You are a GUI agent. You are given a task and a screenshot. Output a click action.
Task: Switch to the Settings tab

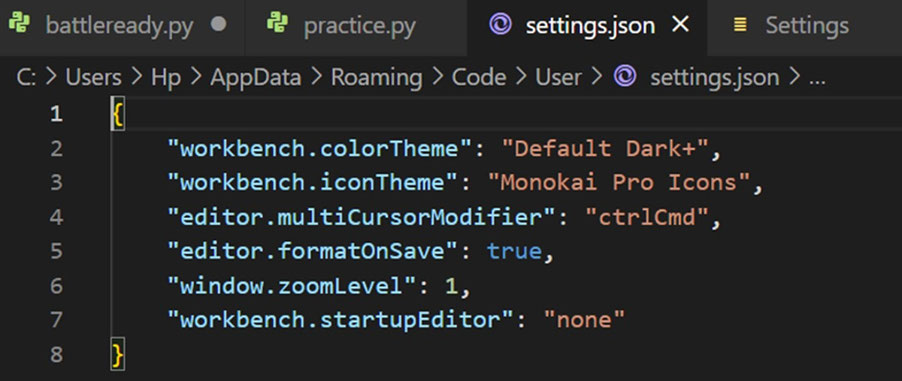tap(804, 26)
